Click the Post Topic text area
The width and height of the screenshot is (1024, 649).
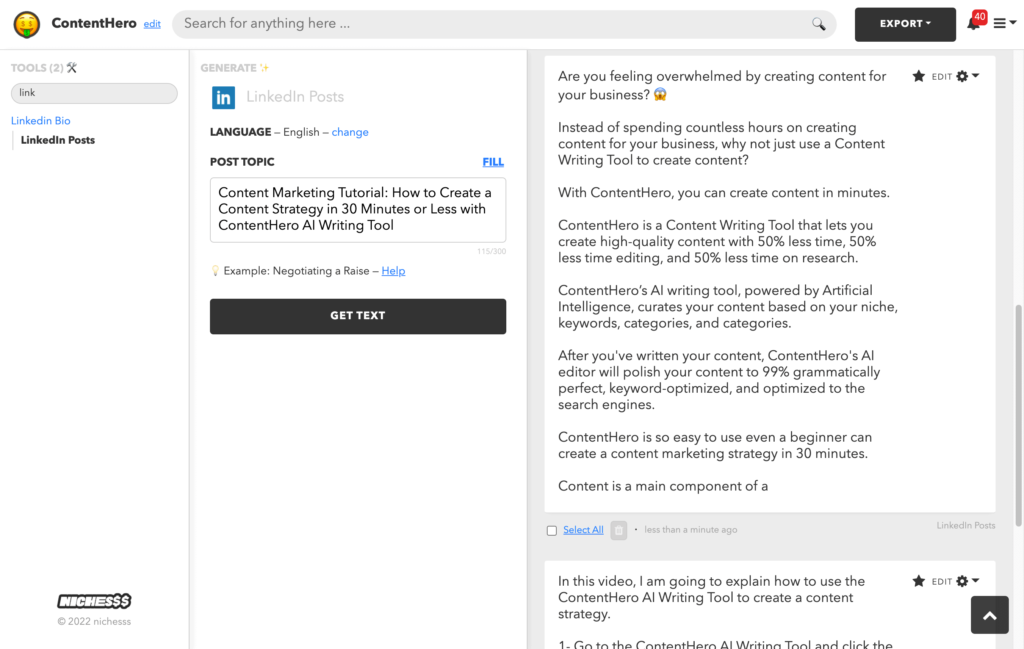pos(358,210)
